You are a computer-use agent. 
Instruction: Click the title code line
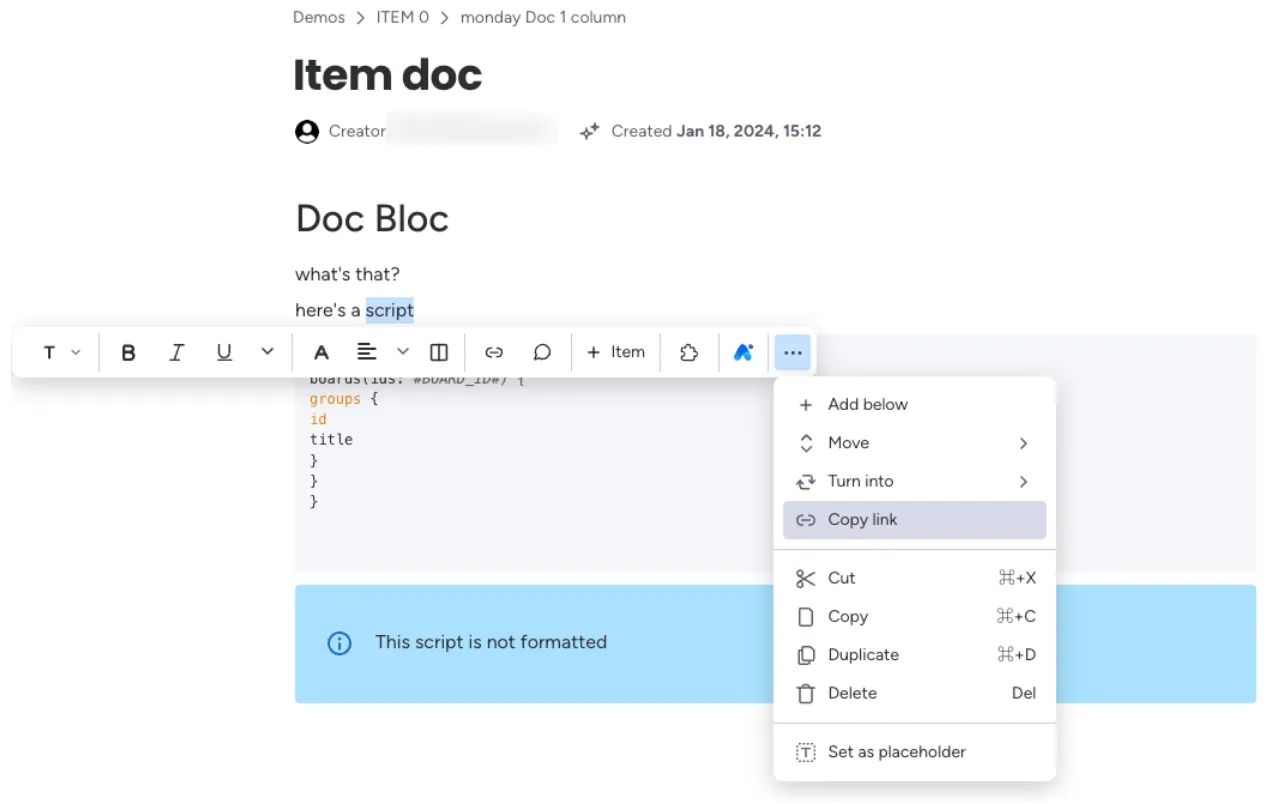tap(331, 439)
